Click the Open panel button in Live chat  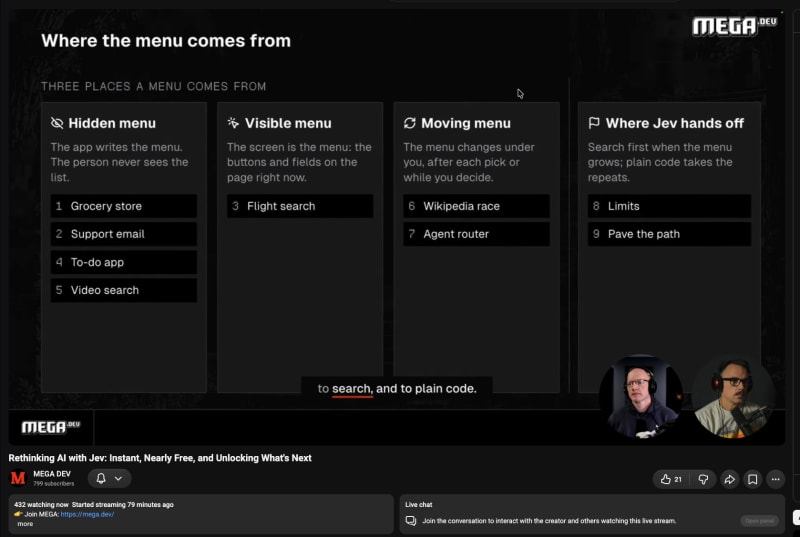759,521
